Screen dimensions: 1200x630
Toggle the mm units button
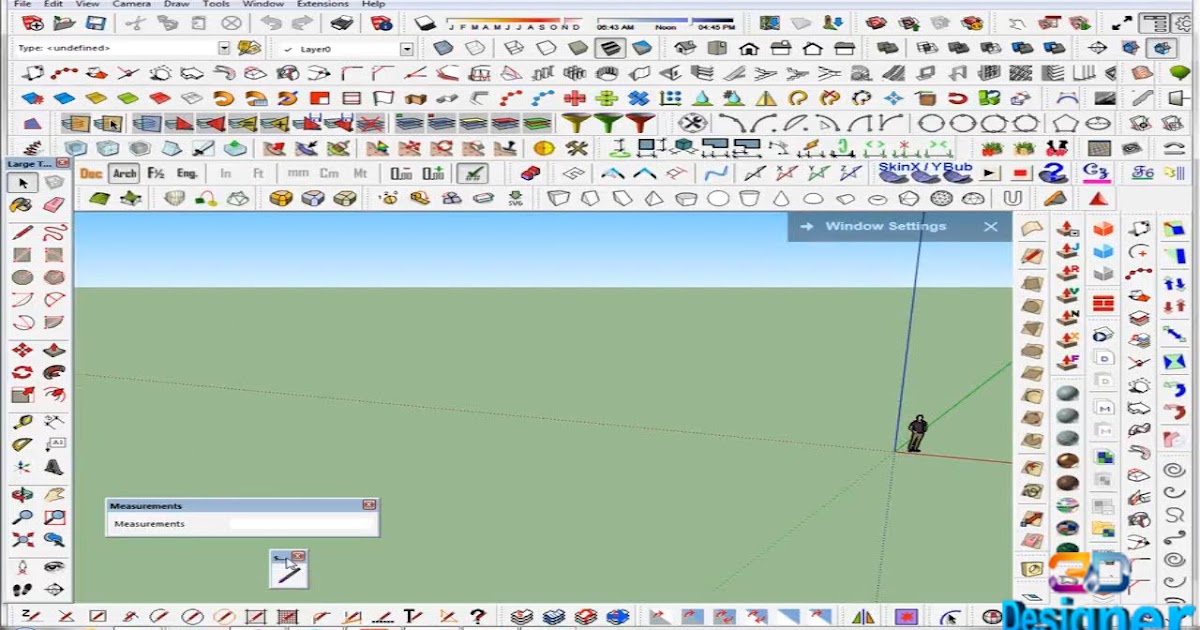[298, 174]
